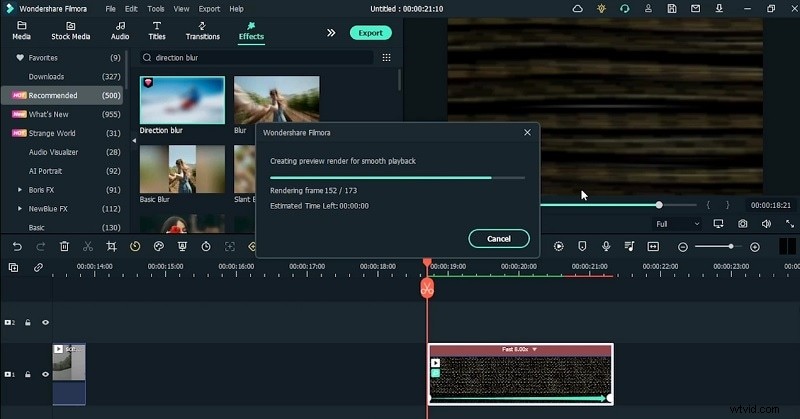800x419 pixels.
Task: Toggle visibility of video track 1
Action: pyautogui.click(x=45, y=374)
